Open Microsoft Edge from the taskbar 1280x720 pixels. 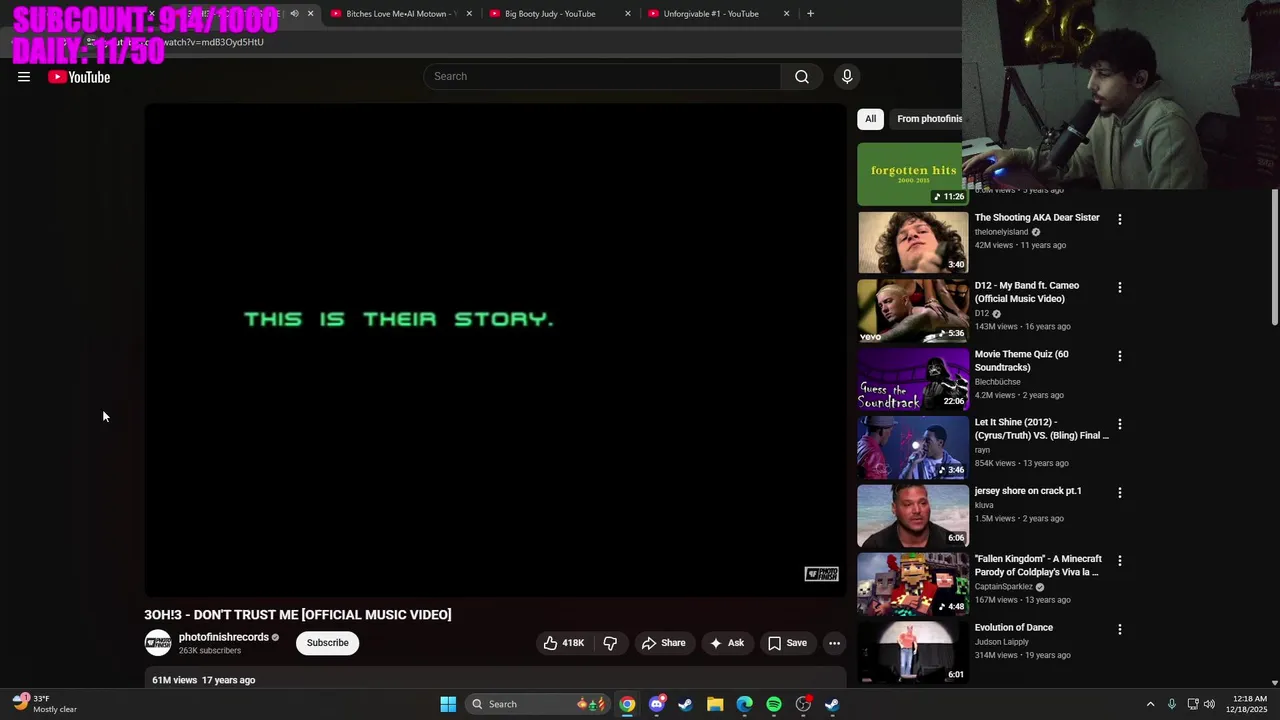pos(744,704)
